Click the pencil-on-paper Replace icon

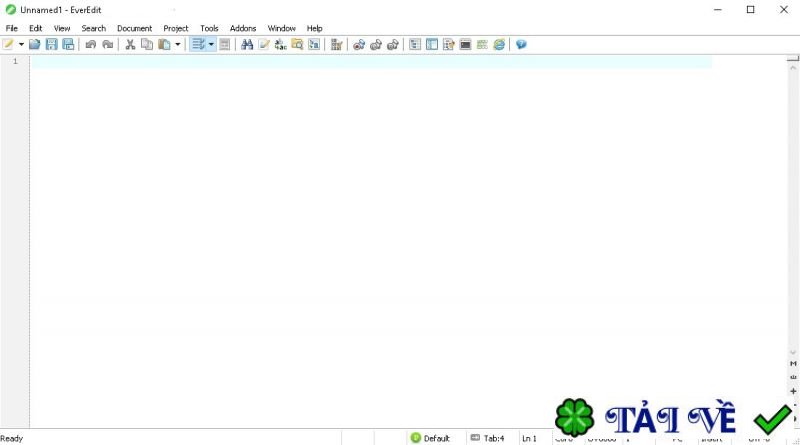(264, 44)
